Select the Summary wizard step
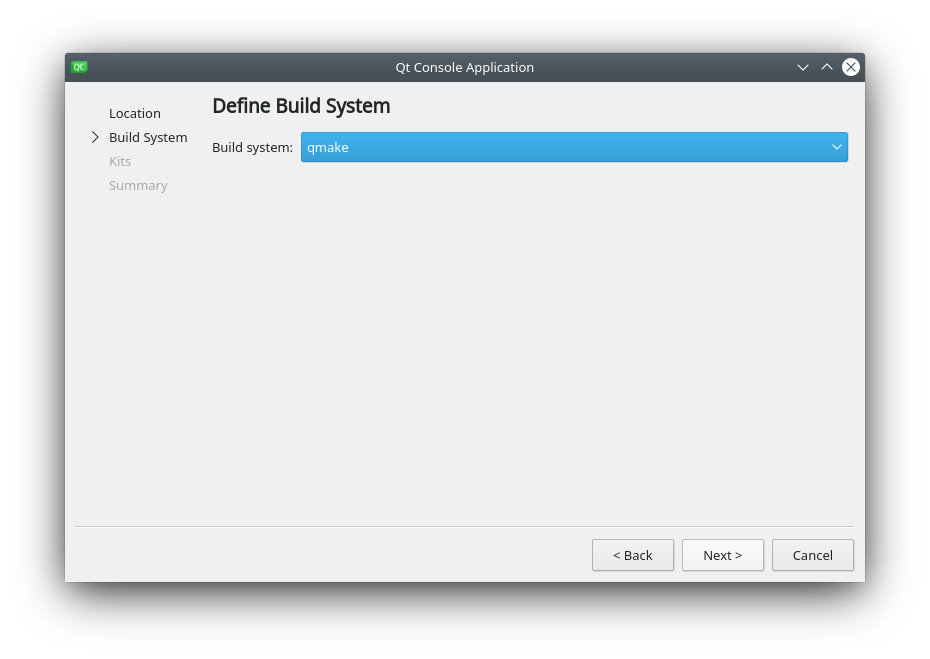Screen dimensions: 930x659 tap(138, 185)
